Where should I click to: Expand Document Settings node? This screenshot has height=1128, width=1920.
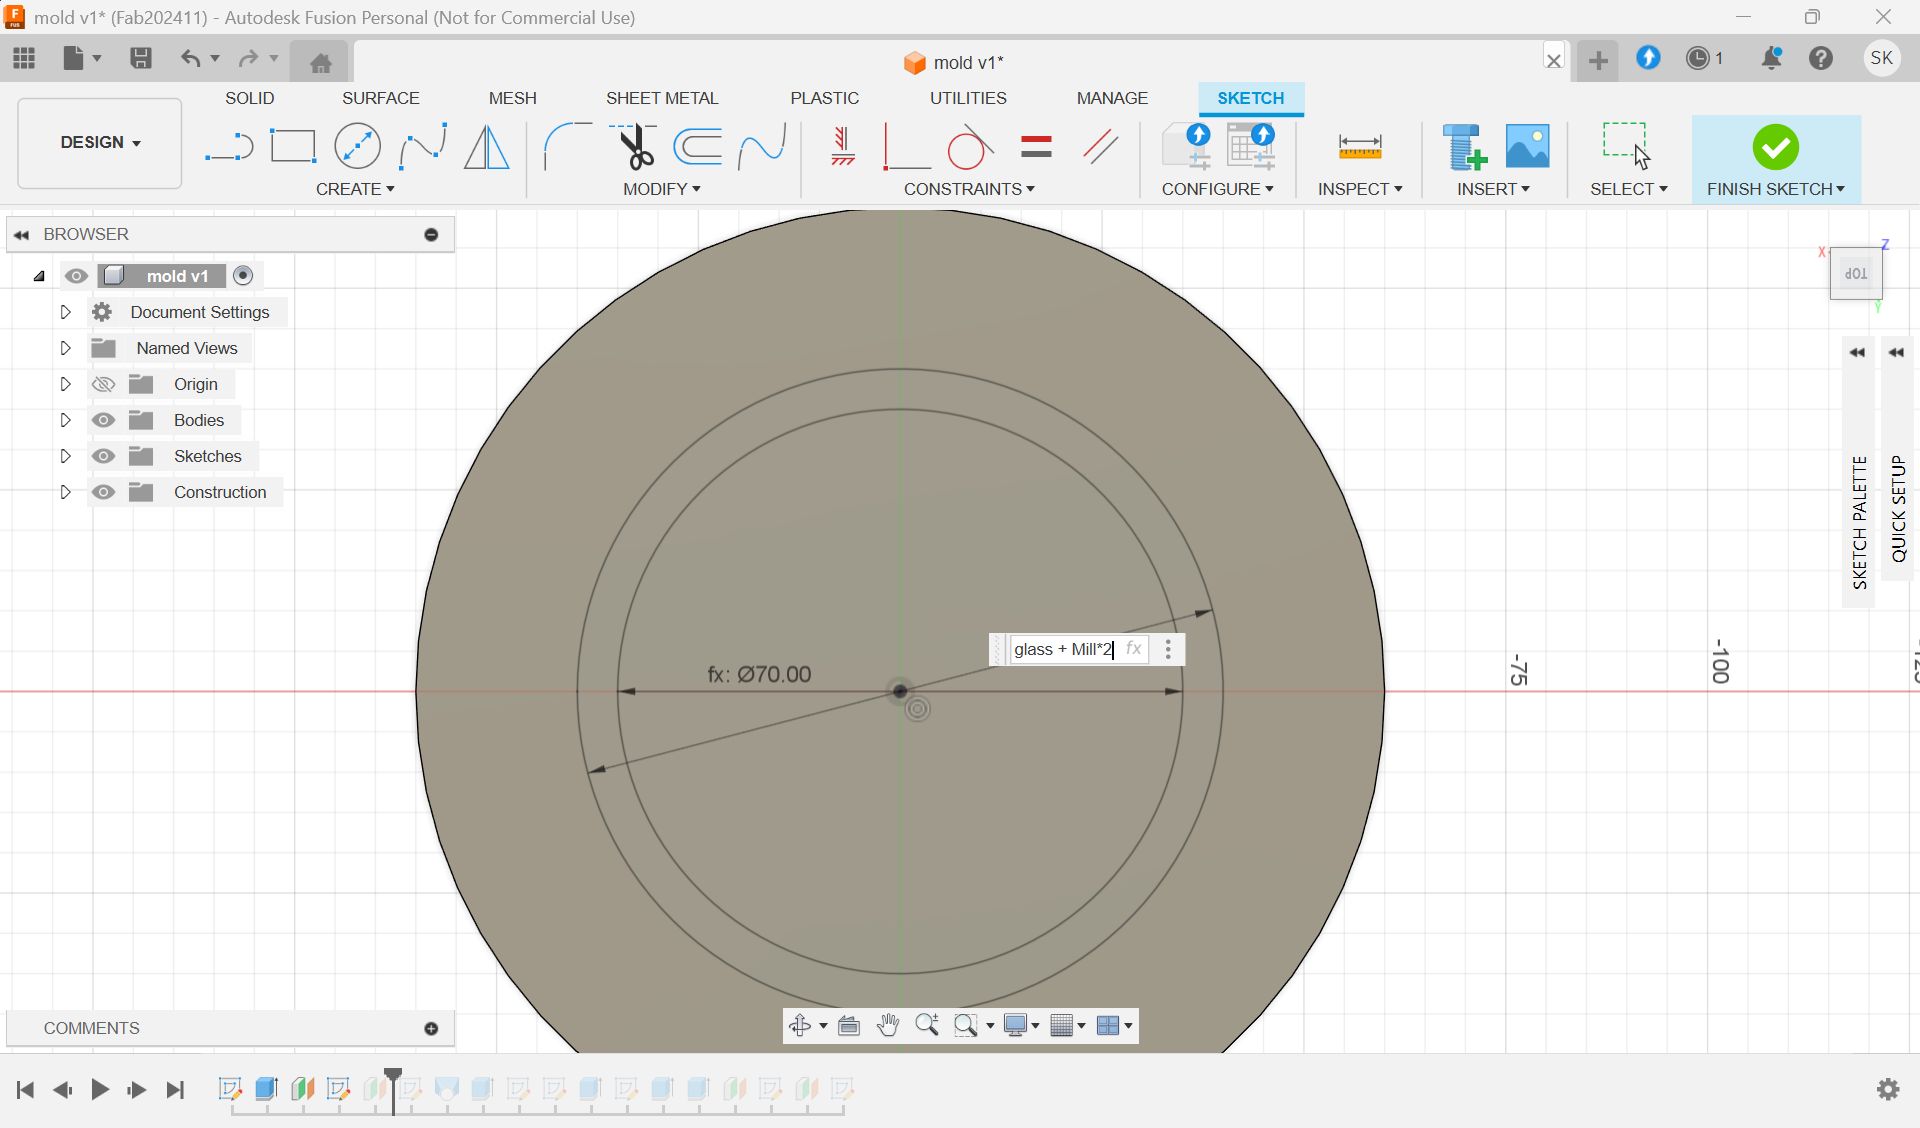coord(65,312)
